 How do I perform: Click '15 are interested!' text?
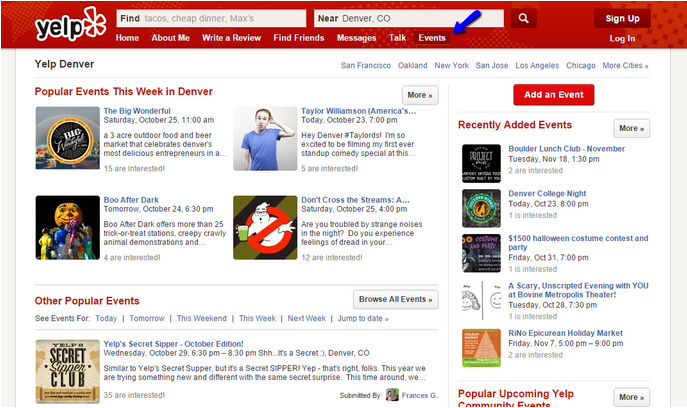click(134, 168)
